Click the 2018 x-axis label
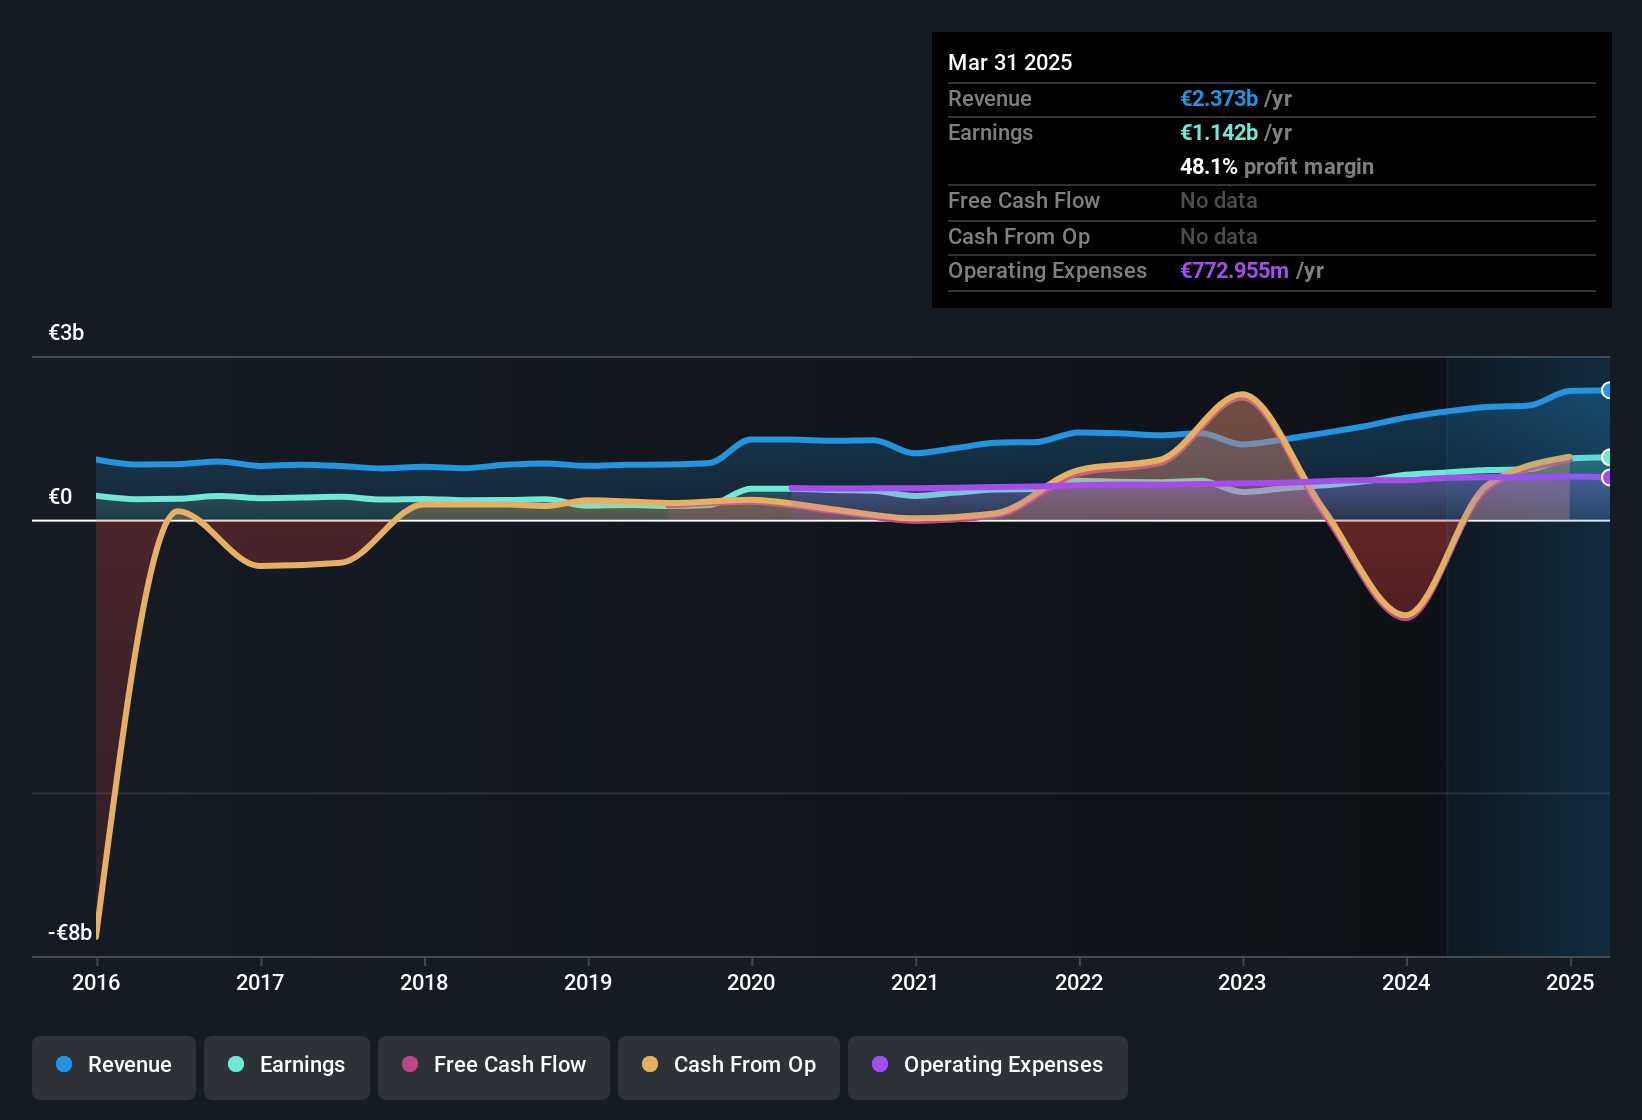 (x=424, y=982)
